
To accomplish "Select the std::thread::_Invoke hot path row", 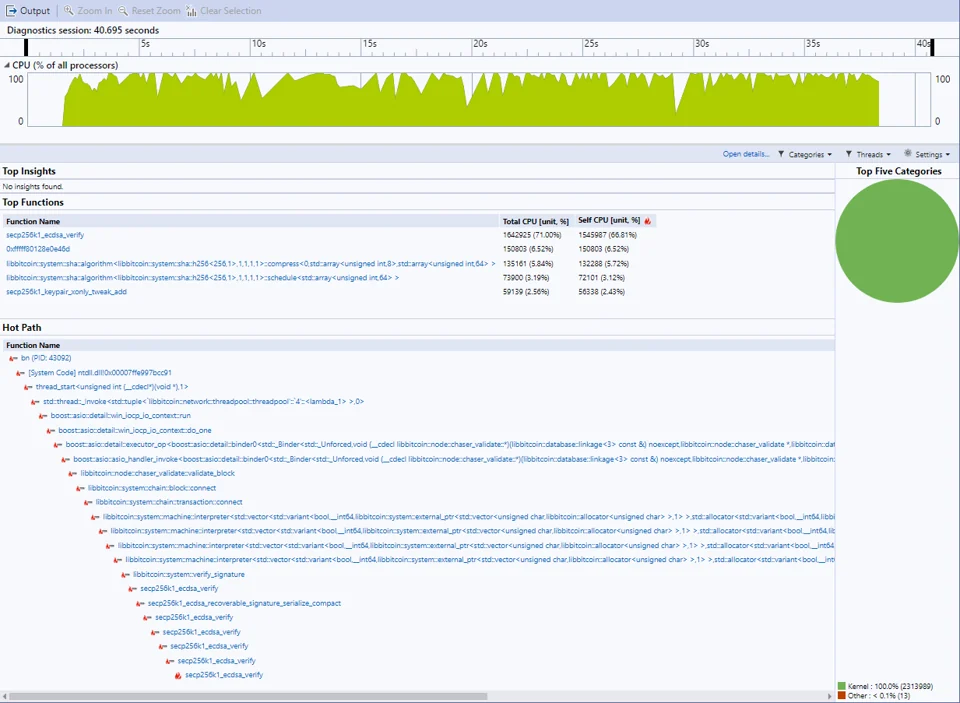I will (x=203, y=402).
